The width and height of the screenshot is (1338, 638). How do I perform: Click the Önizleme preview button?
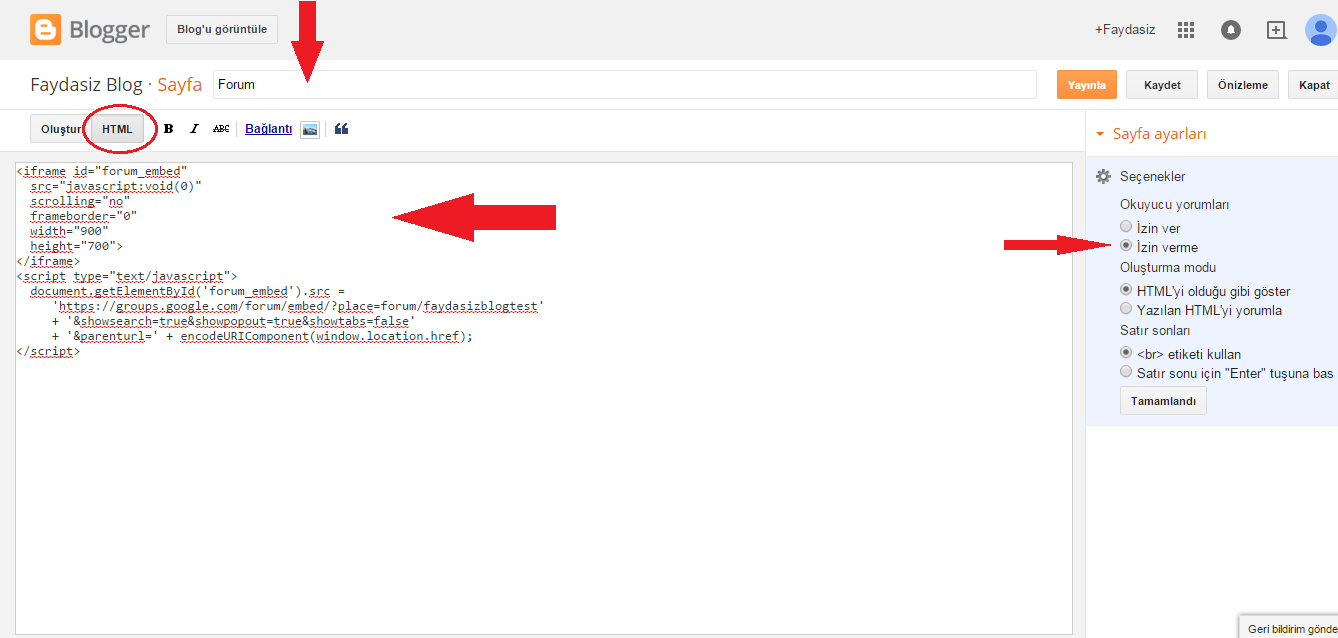click(1243, 85)
